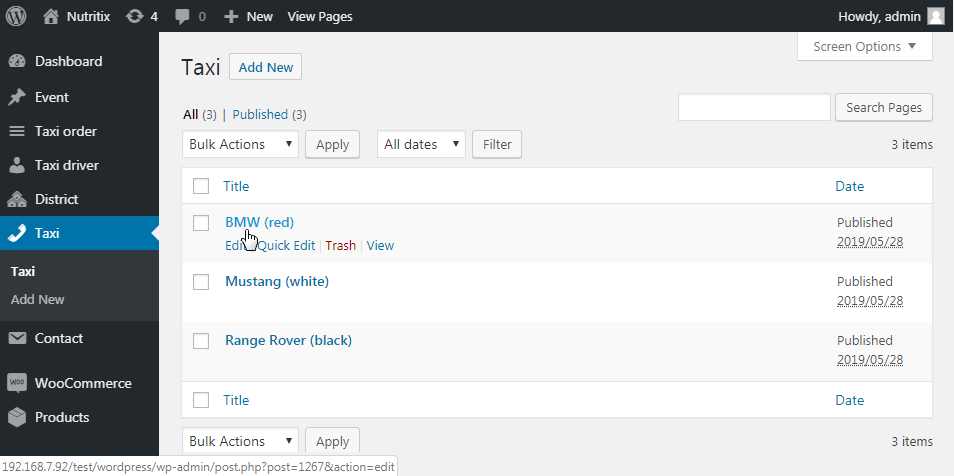Click View Pages in the admin bar
This screenshot has height=476, width=954.
pos(320,16)
